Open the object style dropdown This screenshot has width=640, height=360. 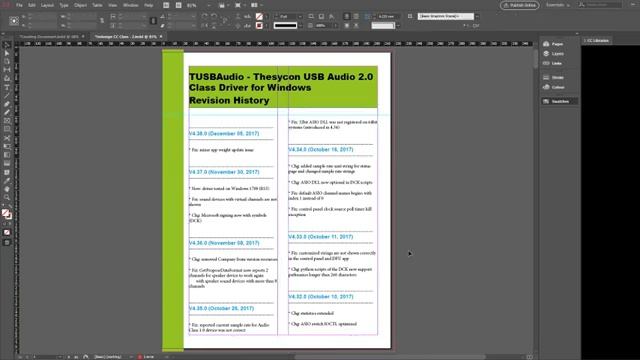(477, 16)
